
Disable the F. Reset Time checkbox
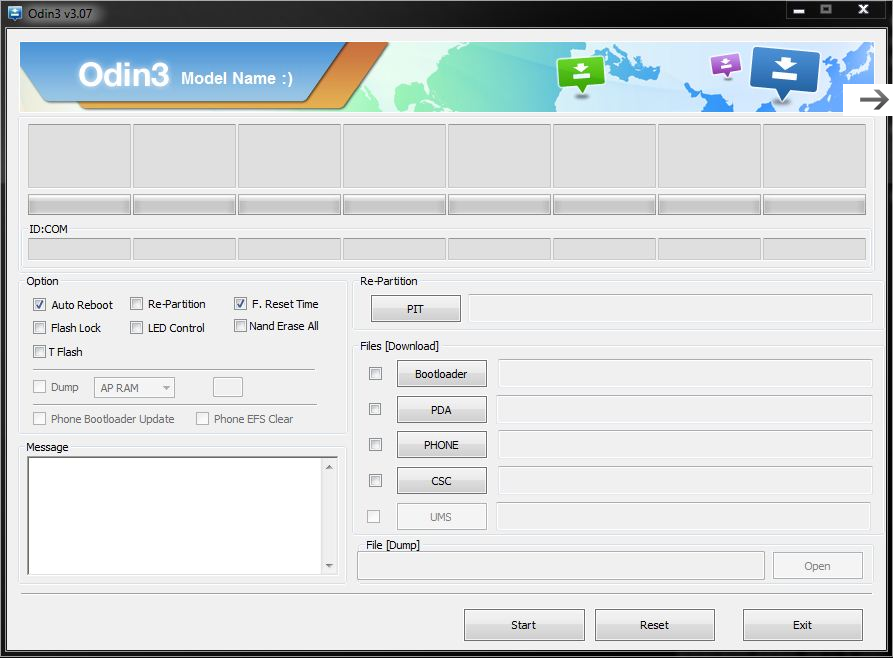pos(240,304)
